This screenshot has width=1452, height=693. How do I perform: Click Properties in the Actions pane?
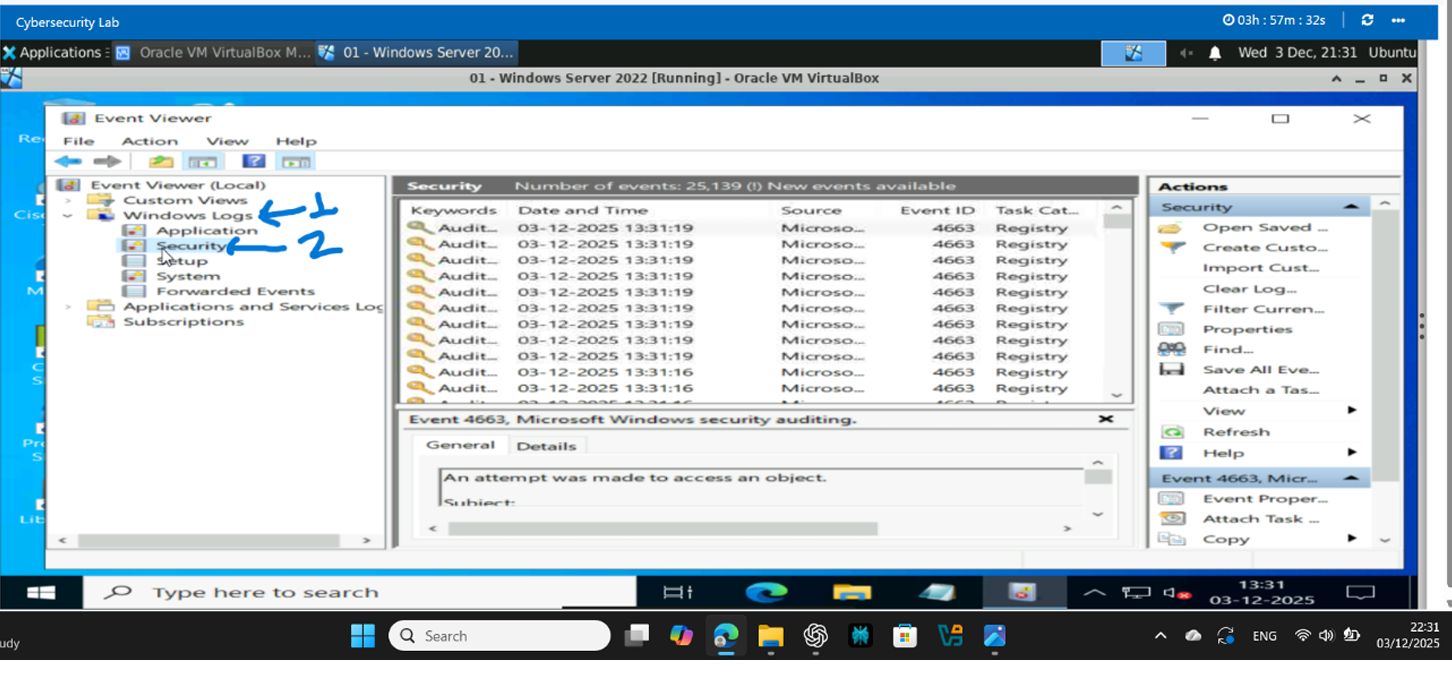pos(1247,329)
